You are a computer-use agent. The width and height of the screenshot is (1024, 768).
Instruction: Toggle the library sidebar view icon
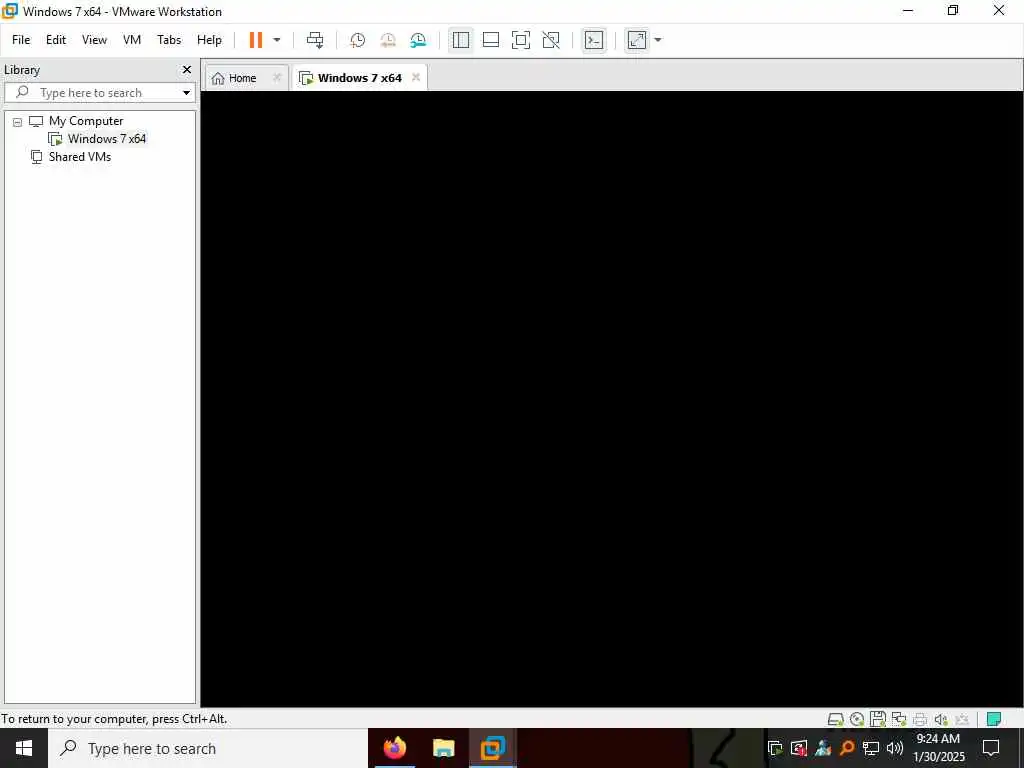pyautogui.click(x=460, y=40)
